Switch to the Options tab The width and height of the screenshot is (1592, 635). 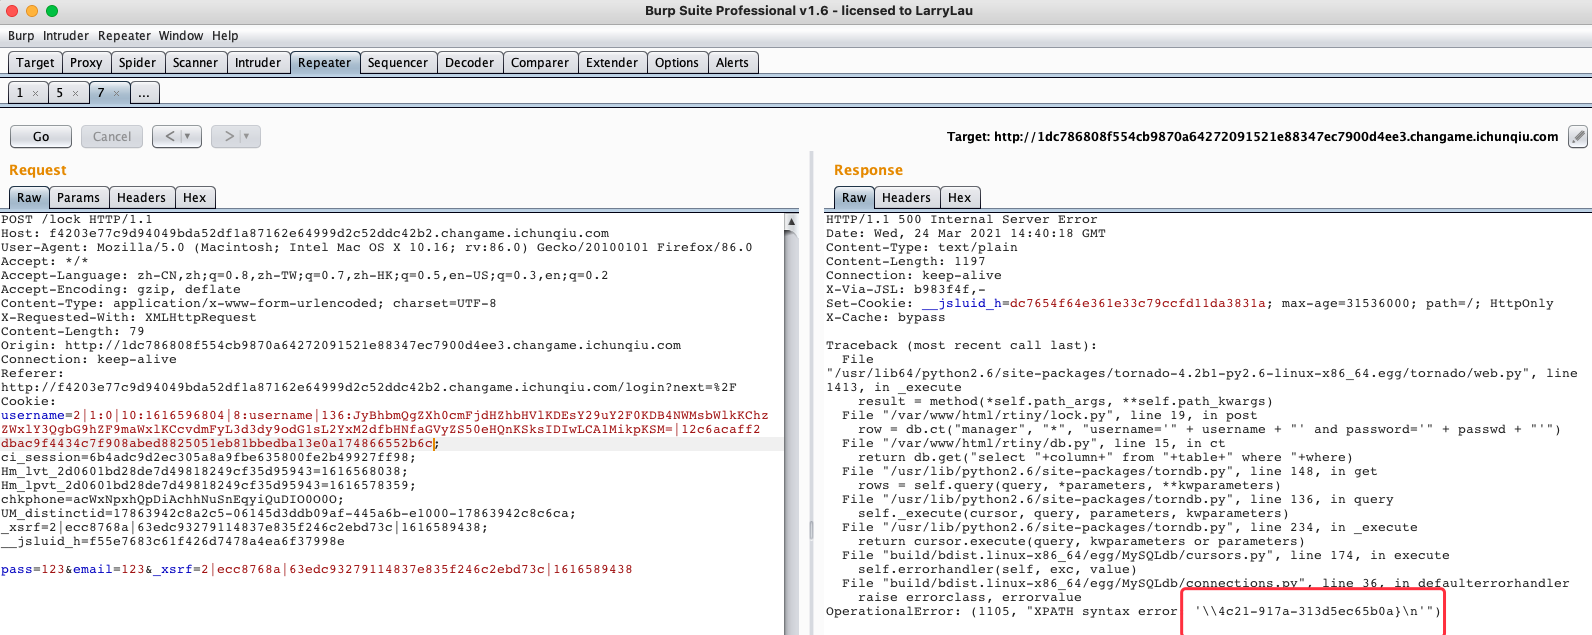[x=677, y=62]
